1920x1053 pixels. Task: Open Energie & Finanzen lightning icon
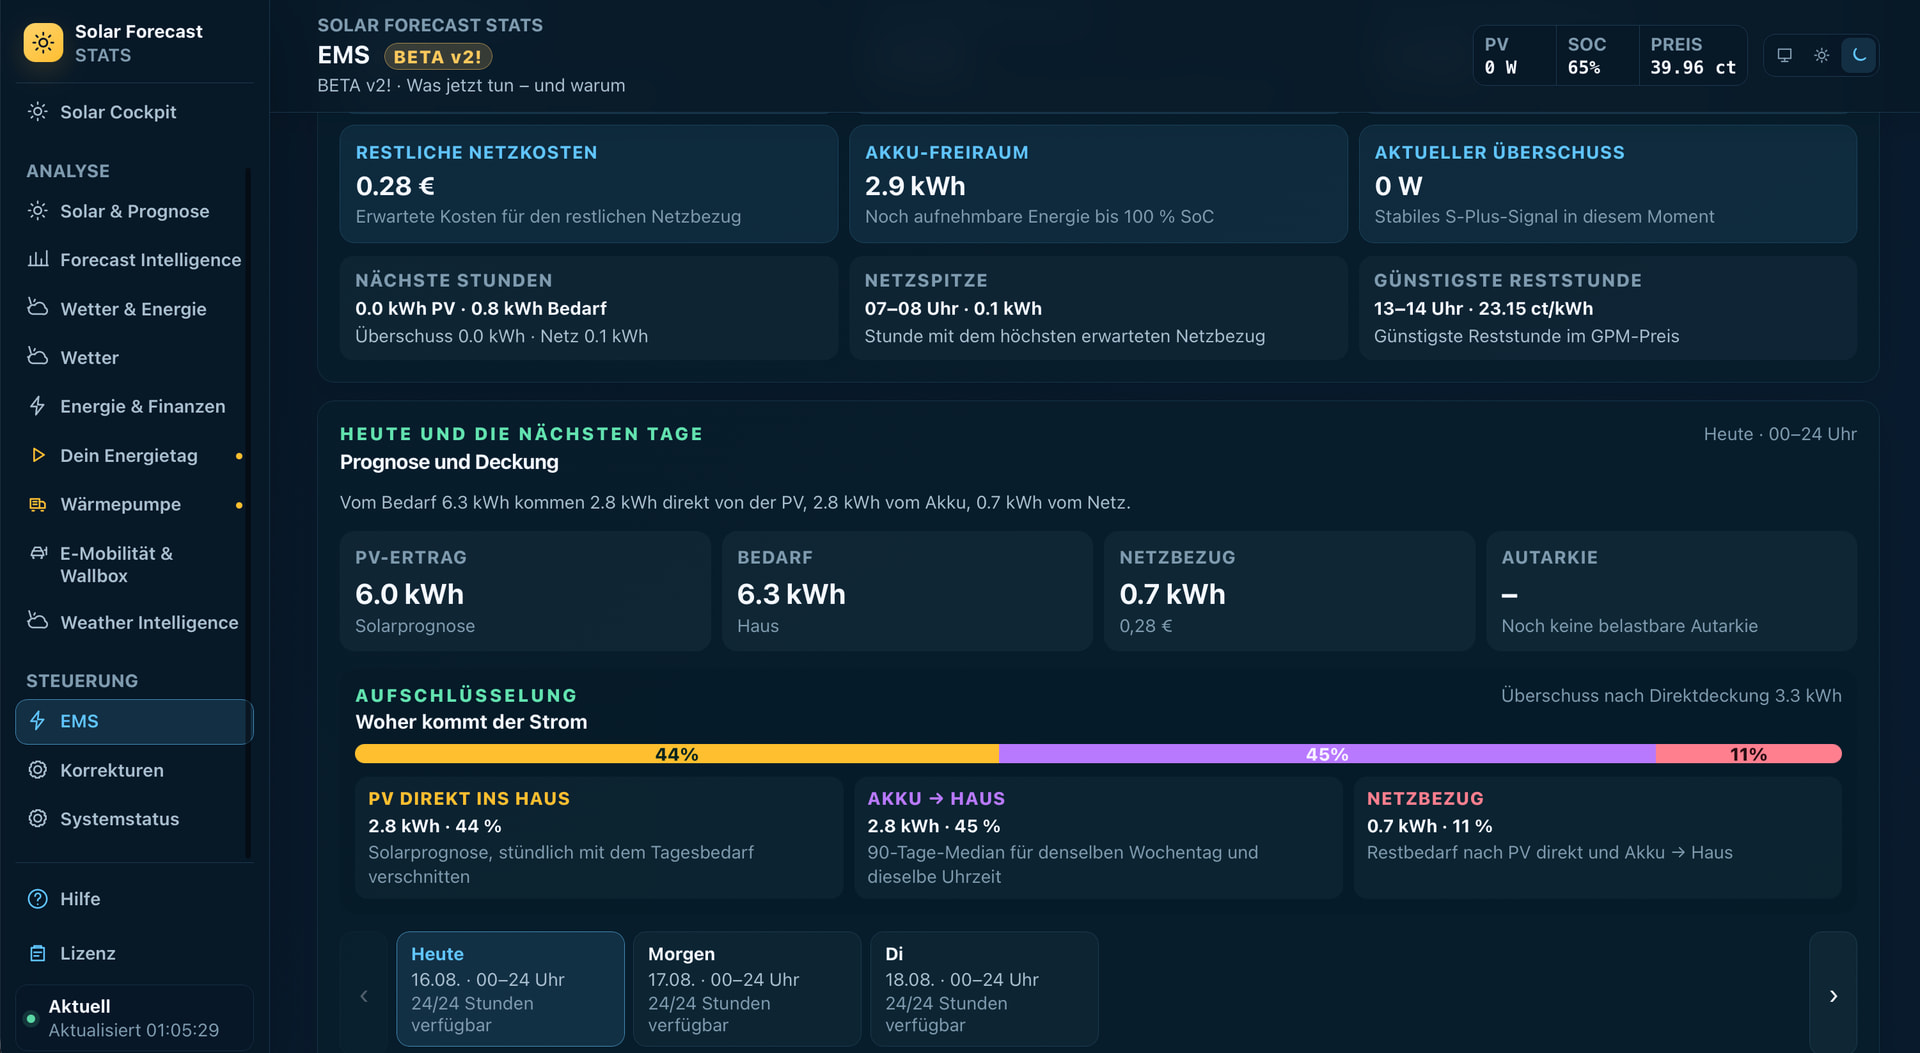[38, 406]
